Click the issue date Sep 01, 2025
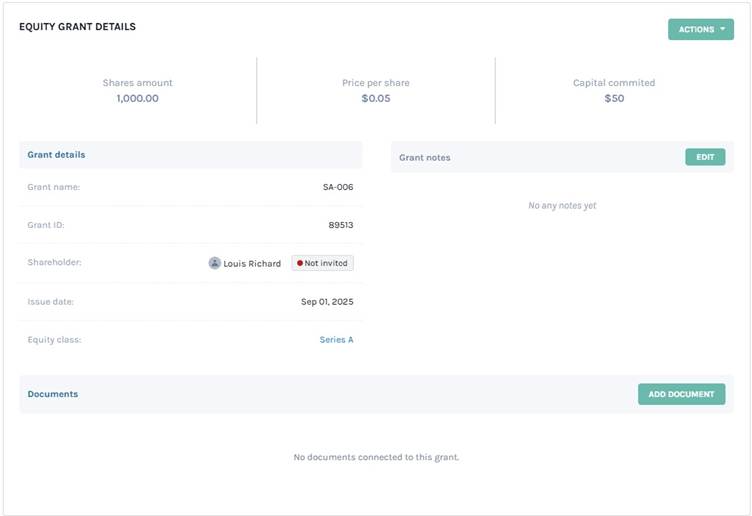The height and width of the screenshot is (516, 752). [x=326, y=302]
